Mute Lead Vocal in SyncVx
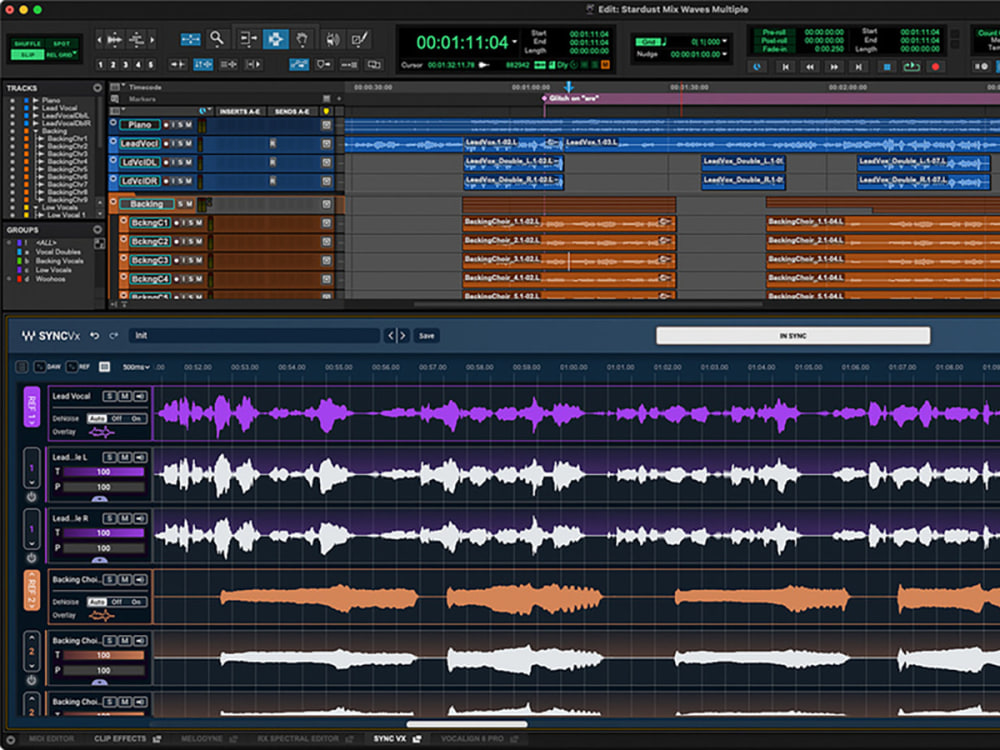The width and height of the screenshot is (1000, 750). pos(125,396)
